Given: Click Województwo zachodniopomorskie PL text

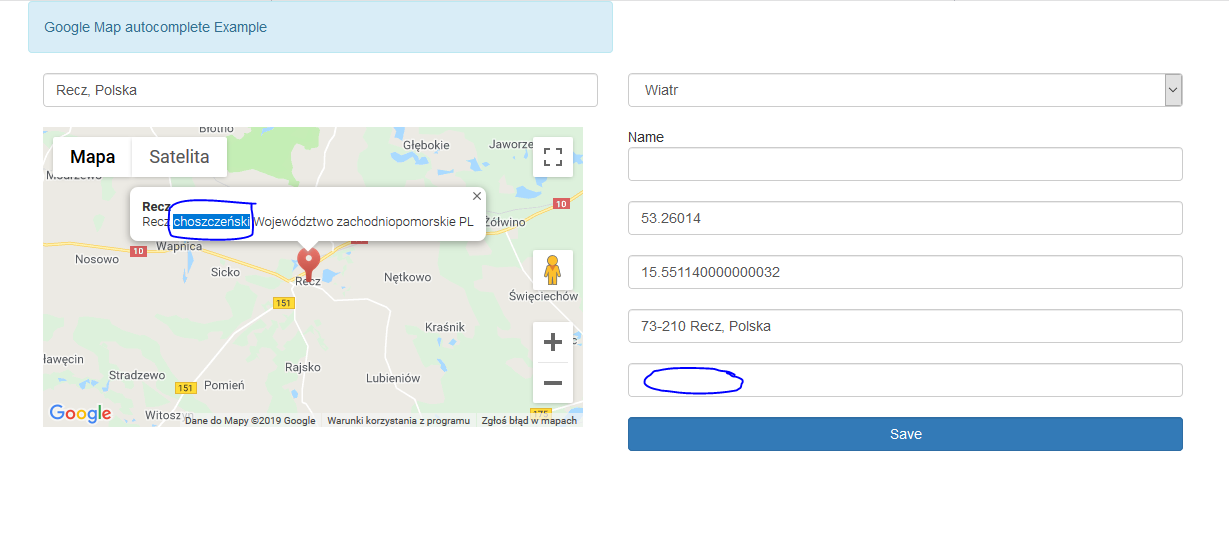Looking at the screenshot, I should point(363,221).
